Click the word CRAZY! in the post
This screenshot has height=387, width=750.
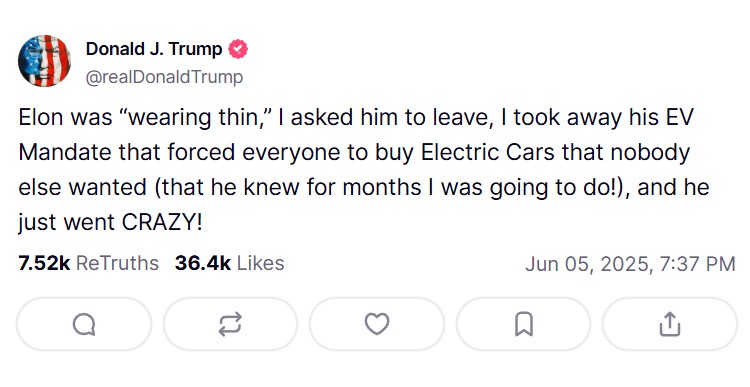click(162, 222)
